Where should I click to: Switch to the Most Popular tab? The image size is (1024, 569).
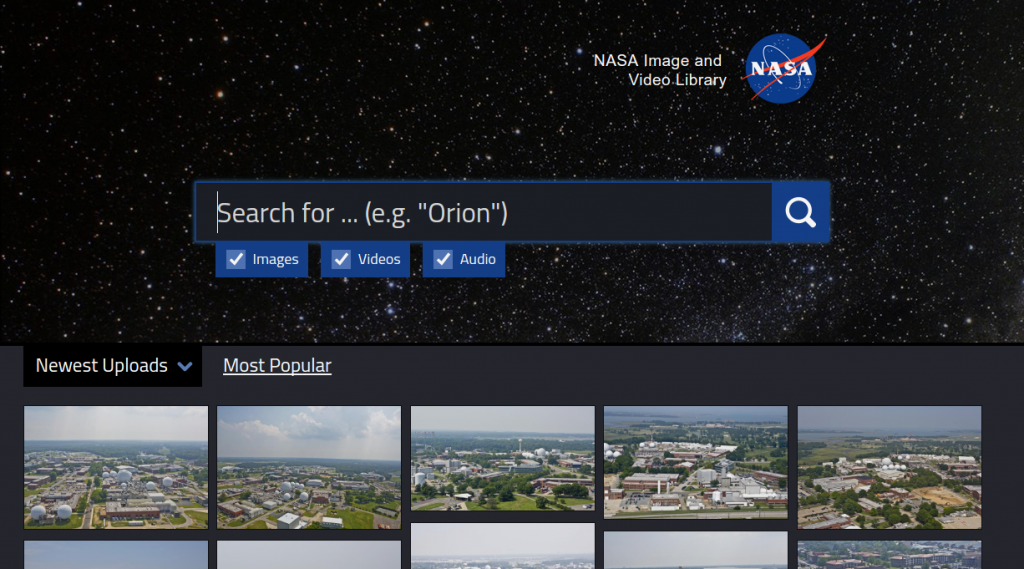click(x=277, y=366)
